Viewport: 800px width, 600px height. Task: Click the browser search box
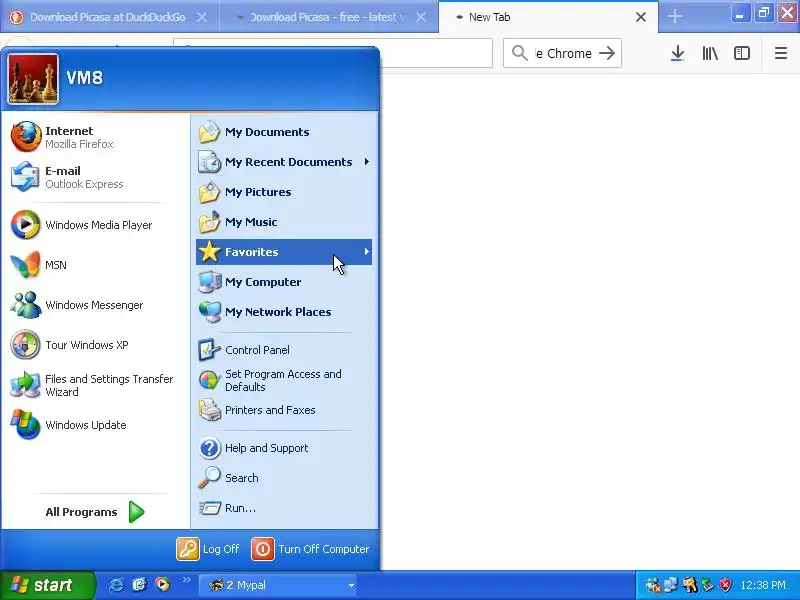[562, 53]
